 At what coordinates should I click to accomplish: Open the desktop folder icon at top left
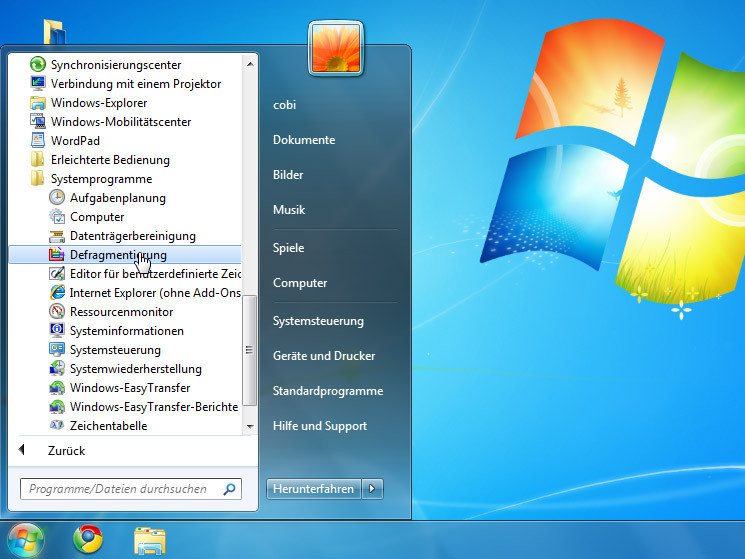point(54,32)
